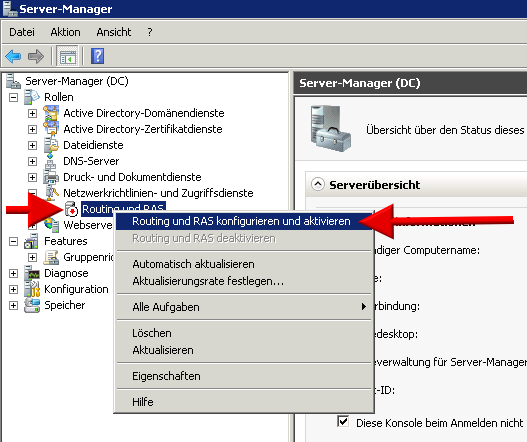Viewport: 527px width, 442px height.
Task: Click the Server-Manager (DC) root node icon
Action: pyautogui.click(x=14, y=81)
